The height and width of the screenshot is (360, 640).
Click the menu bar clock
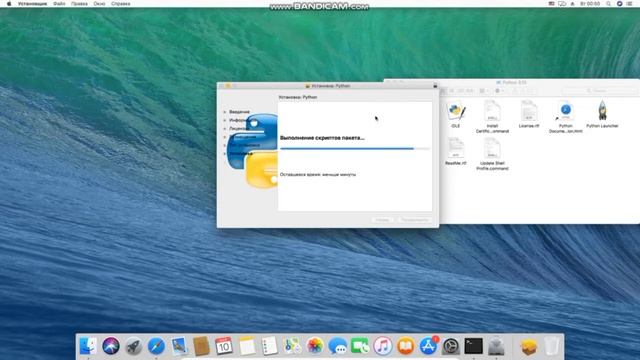pos(590,4)
